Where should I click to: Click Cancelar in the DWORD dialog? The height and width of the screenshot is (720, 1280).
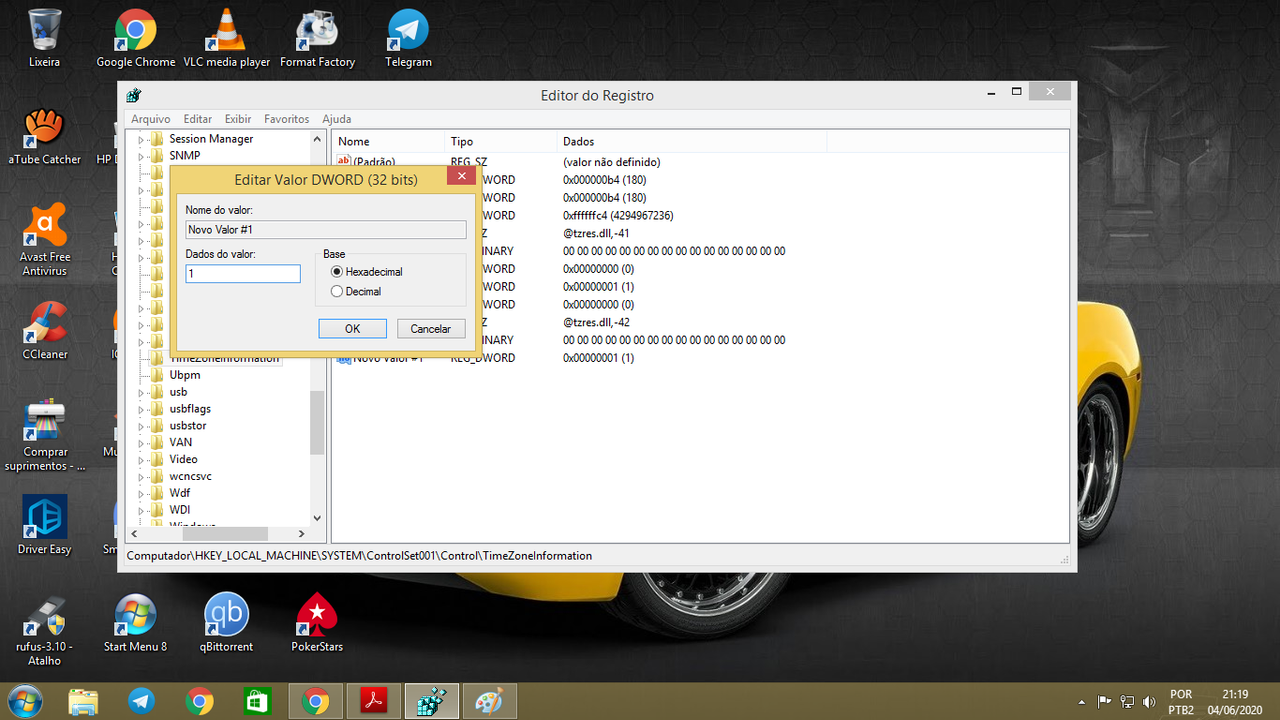tap(431, 329)
